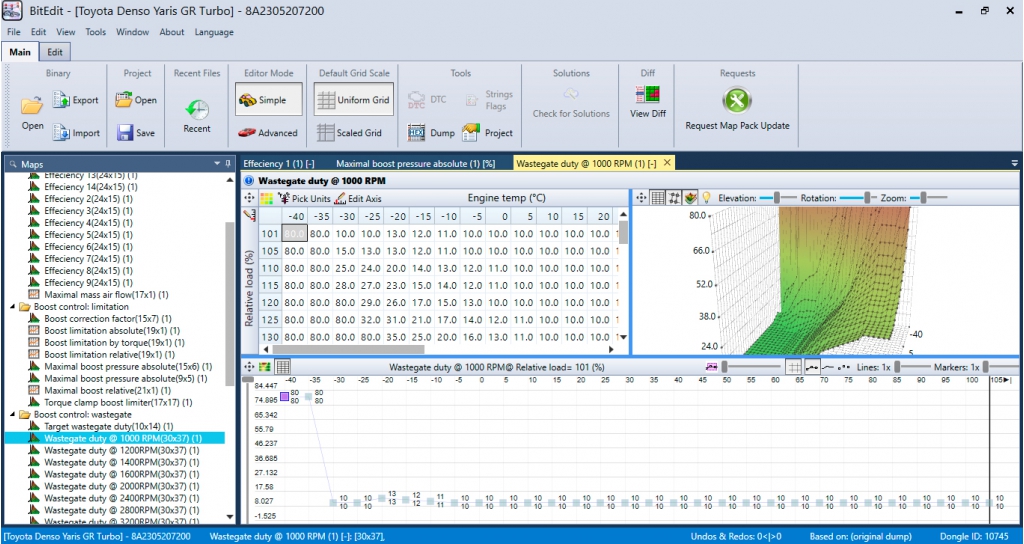1024x544 pixels.
Task: Select Advanced editor mode
Action: pyautogui.click(x=267, y=133)
